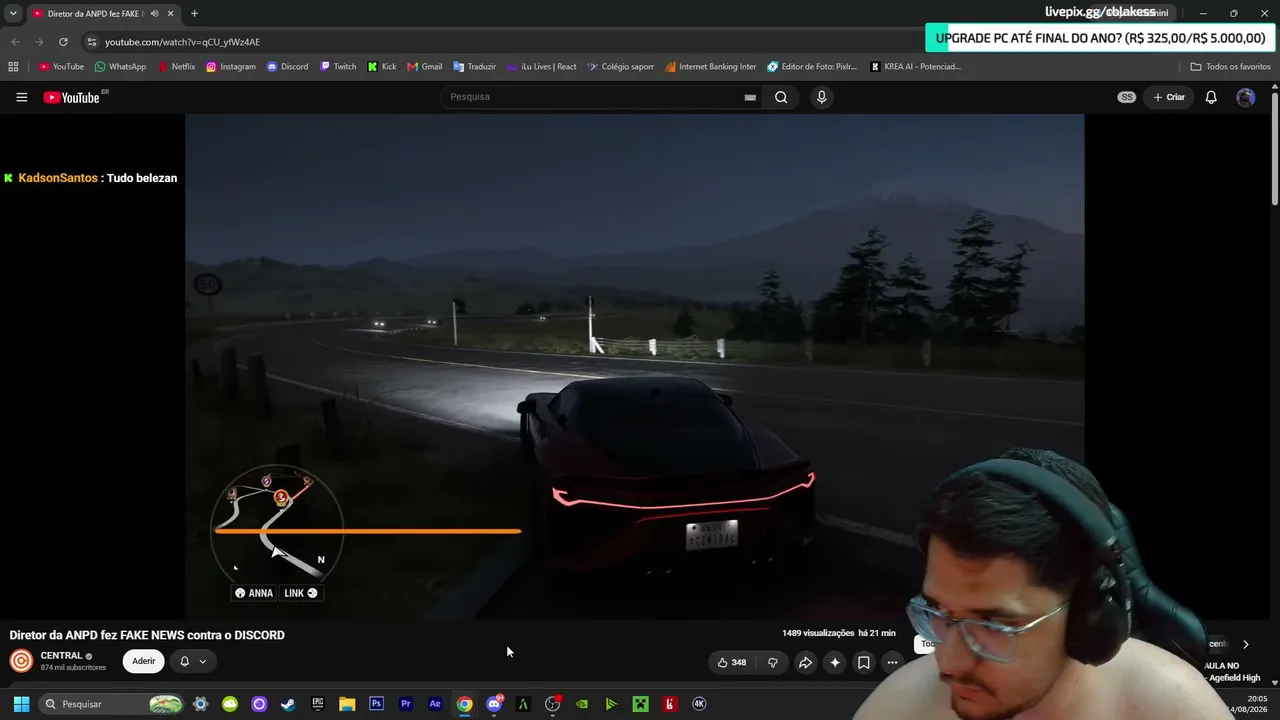Open a new Chrome tab

[194, 14]
